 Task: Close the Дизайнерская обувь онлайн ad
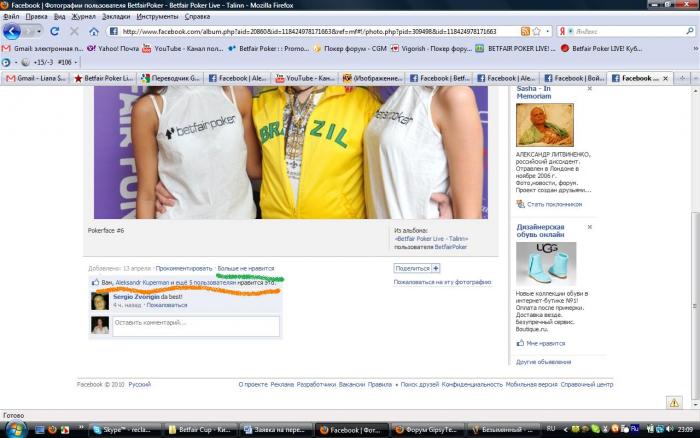tap(589, 227)
